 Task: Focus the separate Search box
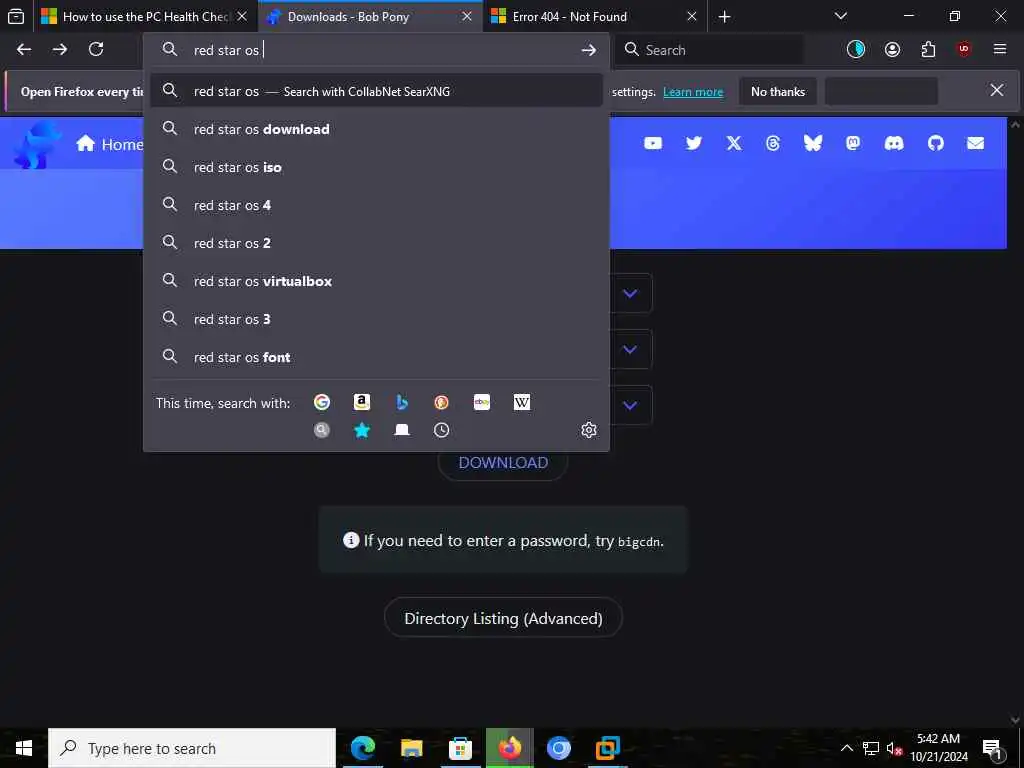(709, 50)
